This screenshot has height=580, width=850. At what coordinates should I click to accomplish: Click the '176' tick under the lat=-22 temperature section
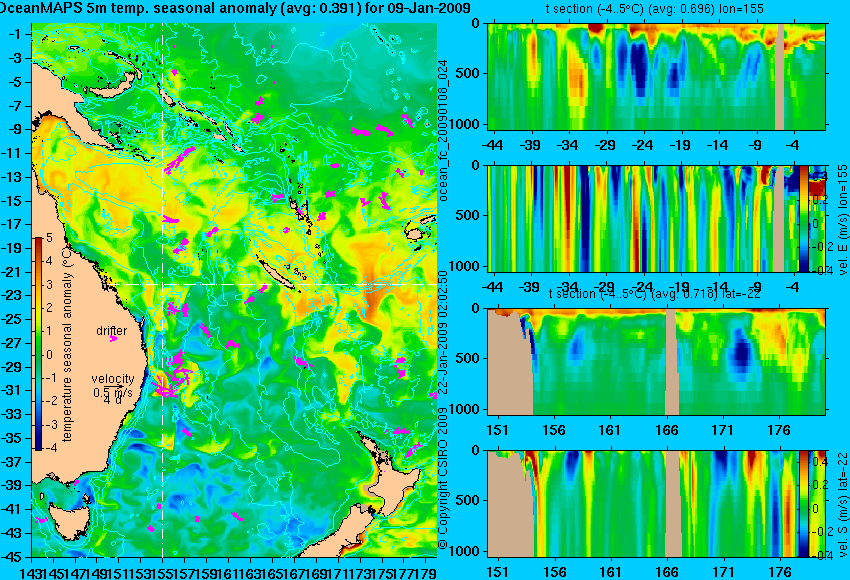[780, 430]
